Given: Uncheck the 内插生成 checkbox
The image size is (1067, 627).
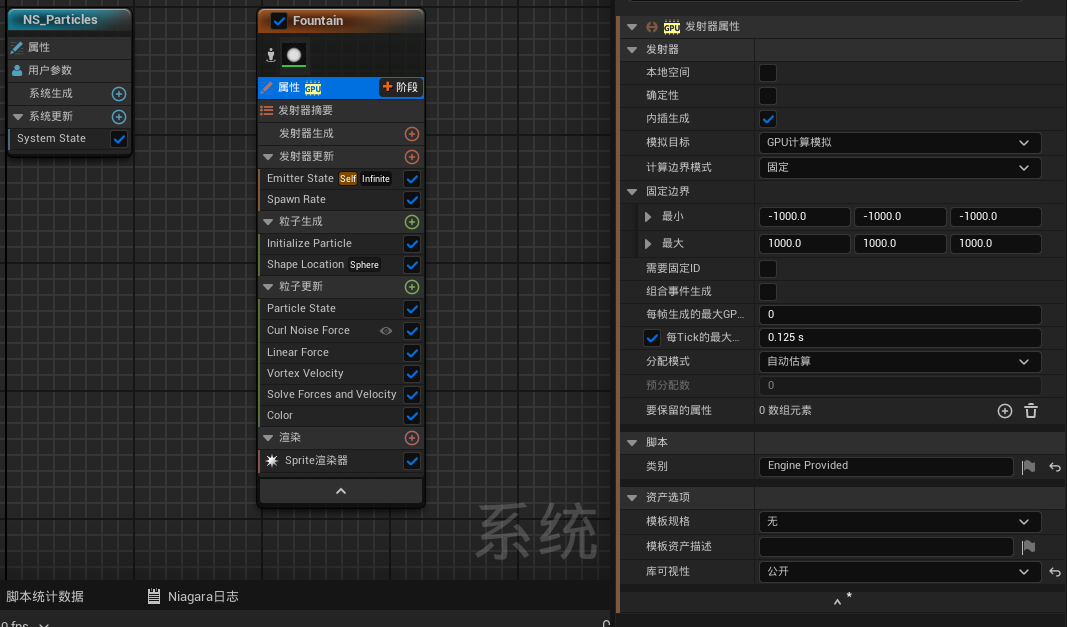Looking at the screenshot, I should point(768,118).
